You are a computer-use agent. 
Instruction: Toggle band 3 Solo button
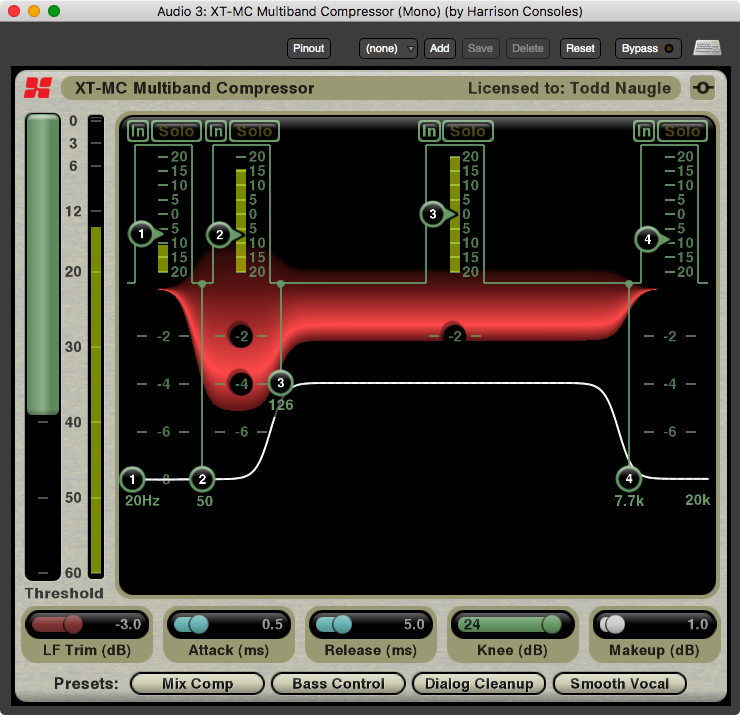(x=468, y=131)
